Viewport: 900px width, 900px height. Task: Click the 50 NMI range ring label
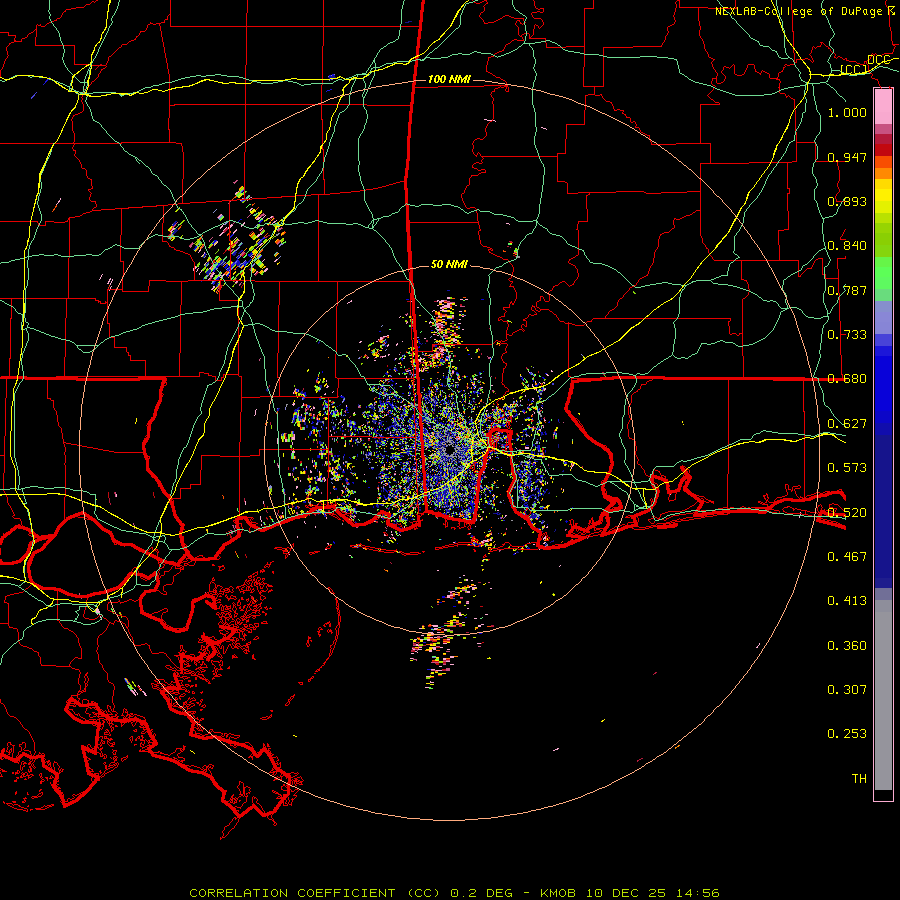(449, 264)
